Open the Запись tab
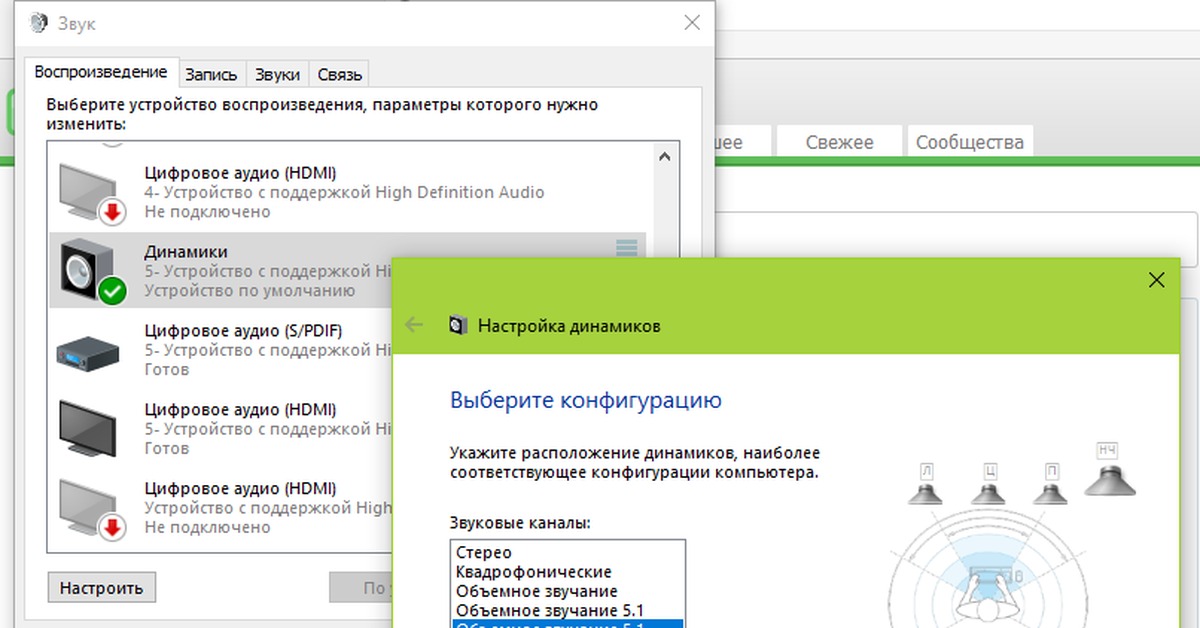 211,74
